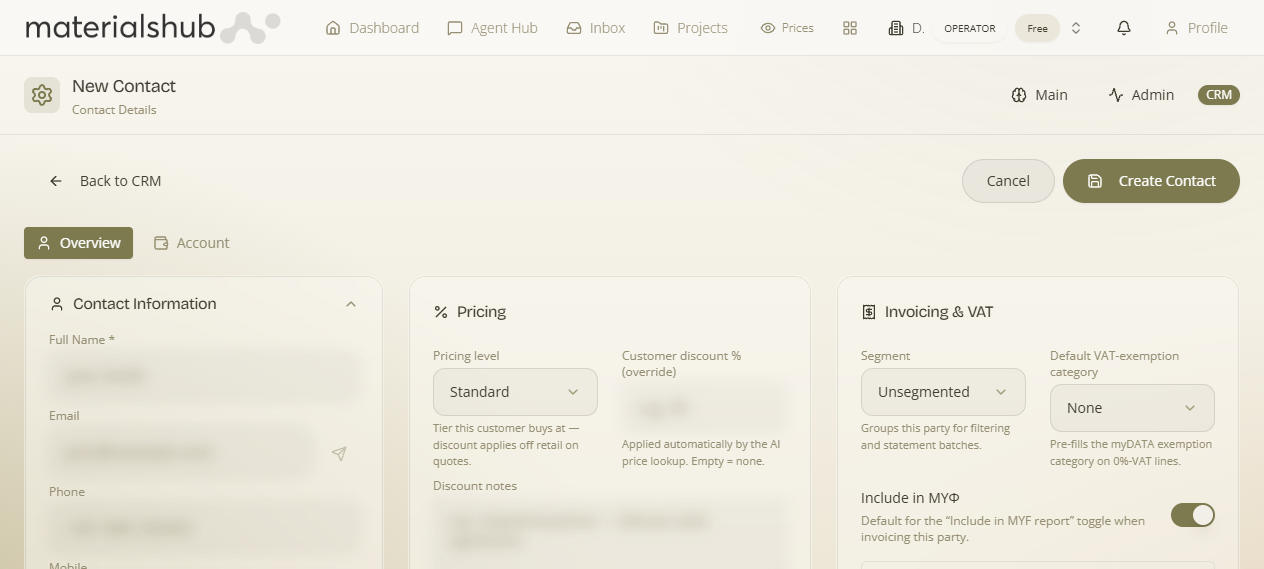Click the chat bubble icon beside Agent Hub

click(x=455, y=28)
